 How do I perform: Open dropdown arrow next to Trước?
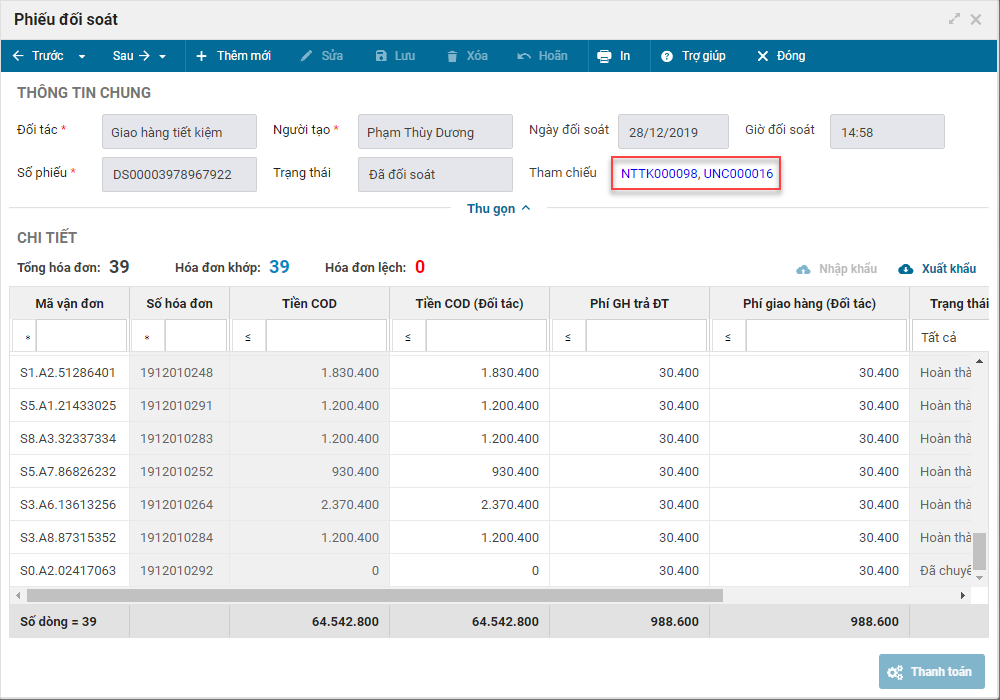82,57
